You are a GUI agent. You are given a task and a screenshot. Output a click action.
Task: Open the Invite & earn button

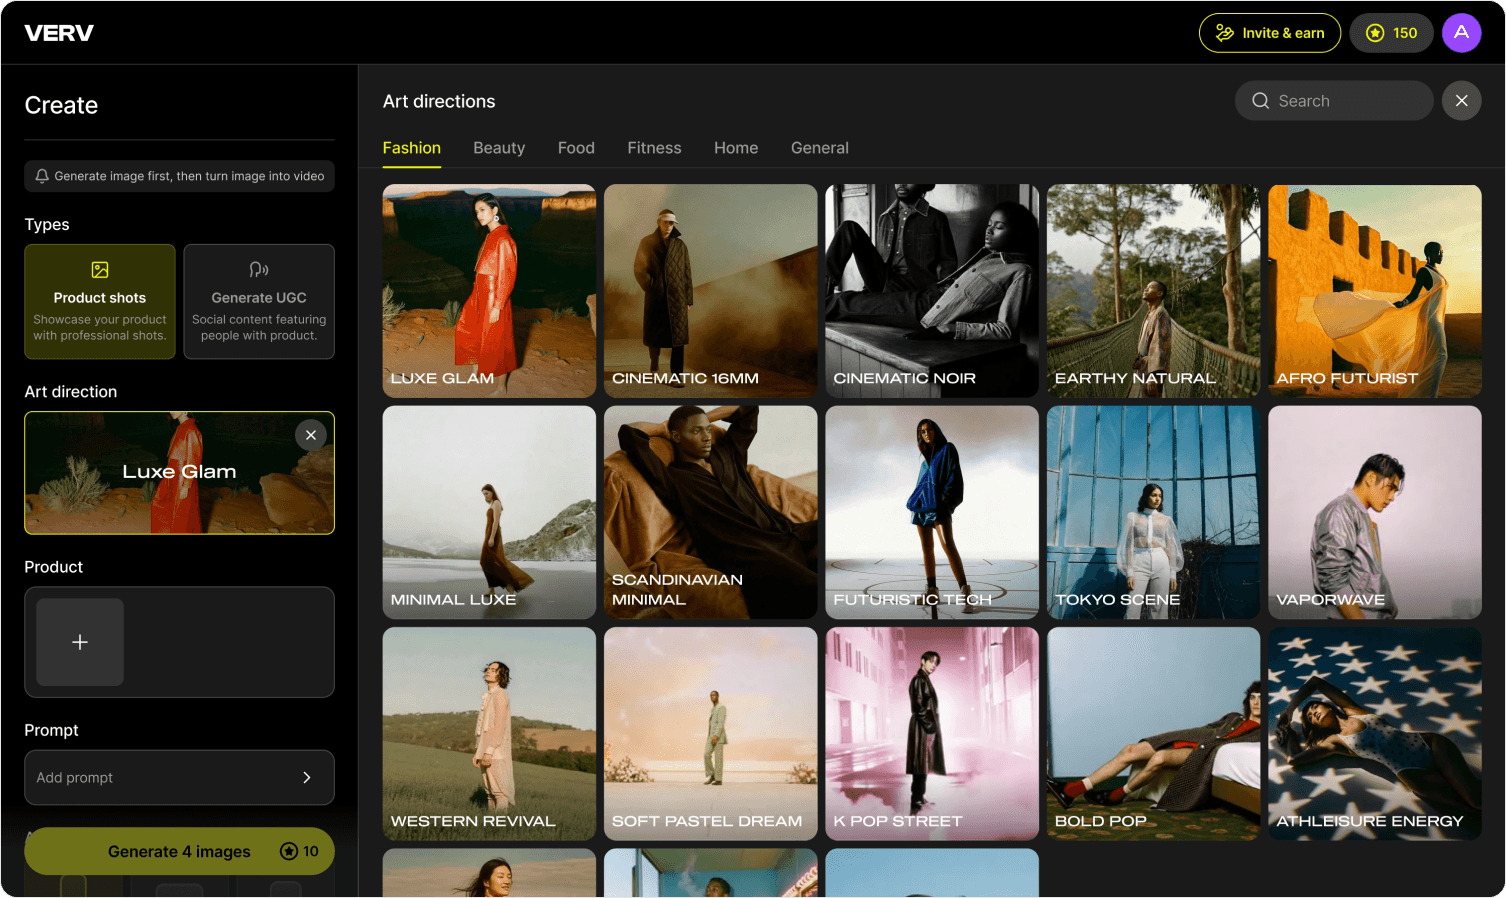pos(1270,33)
